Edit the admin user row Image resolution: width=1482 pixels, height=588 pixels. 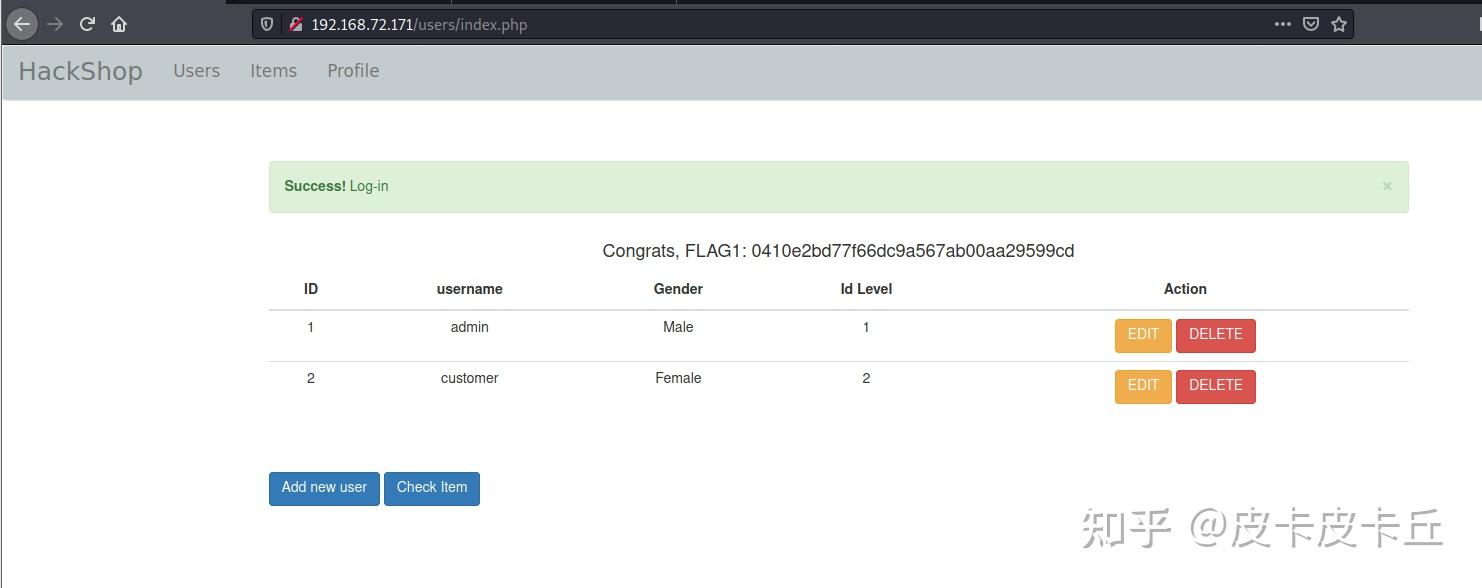coord(1142,335)
